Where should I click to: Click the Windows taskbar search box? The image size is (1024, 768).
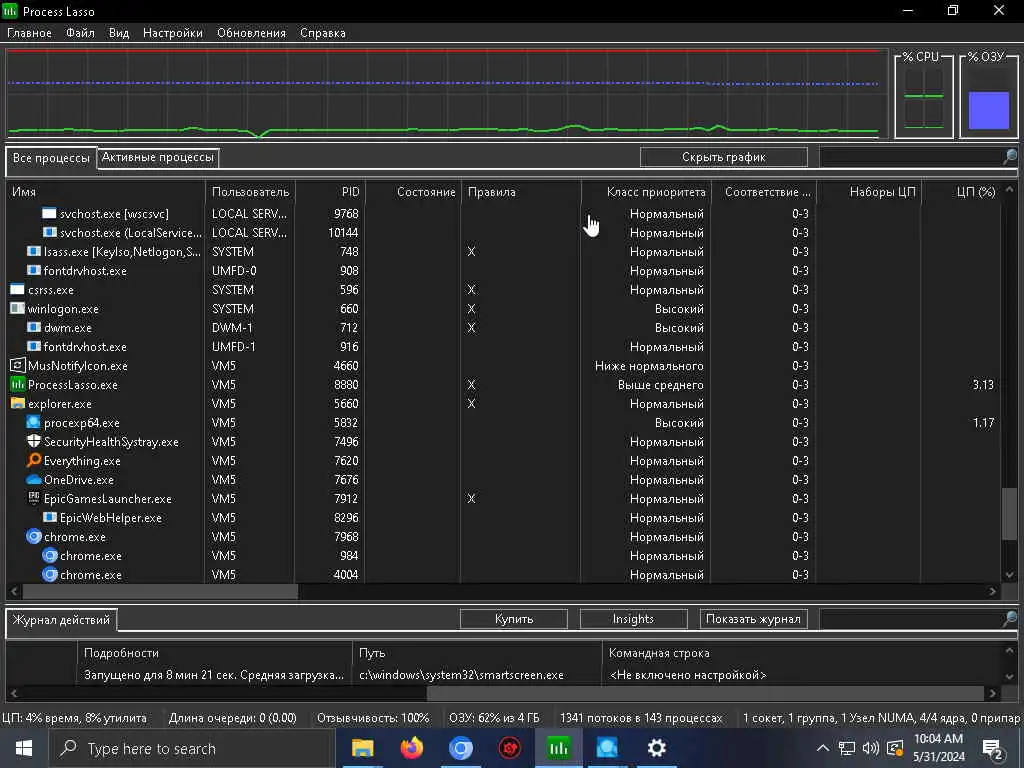click(x=193, y=748)
